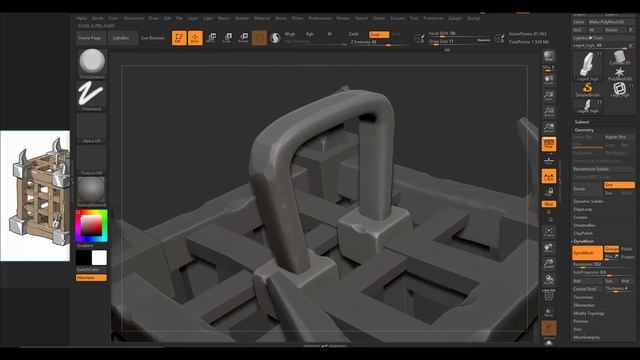Open the Transform menu
The width and height of the screenshot is (640, 360).
point(433,18)
